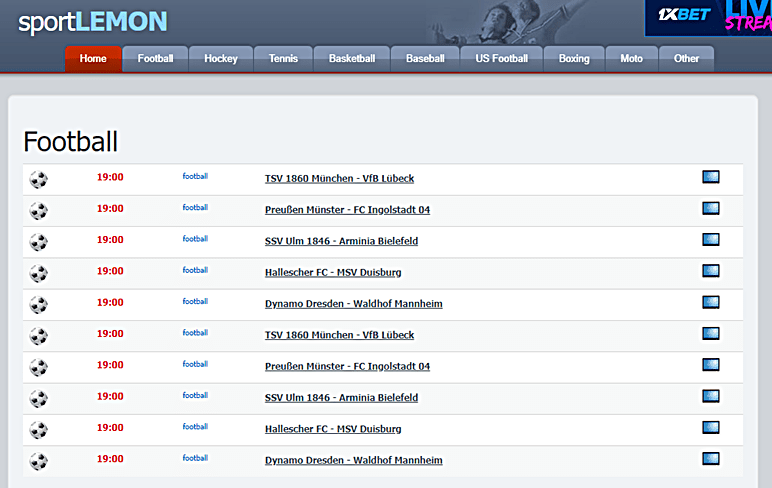Click the sportLEMON site logo
This screenshot has width=772, height=488.
tap(93, 21)
